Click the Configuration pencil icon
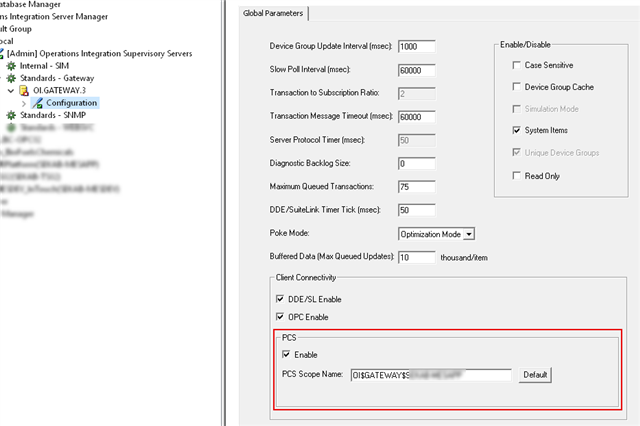 (38, 103)
